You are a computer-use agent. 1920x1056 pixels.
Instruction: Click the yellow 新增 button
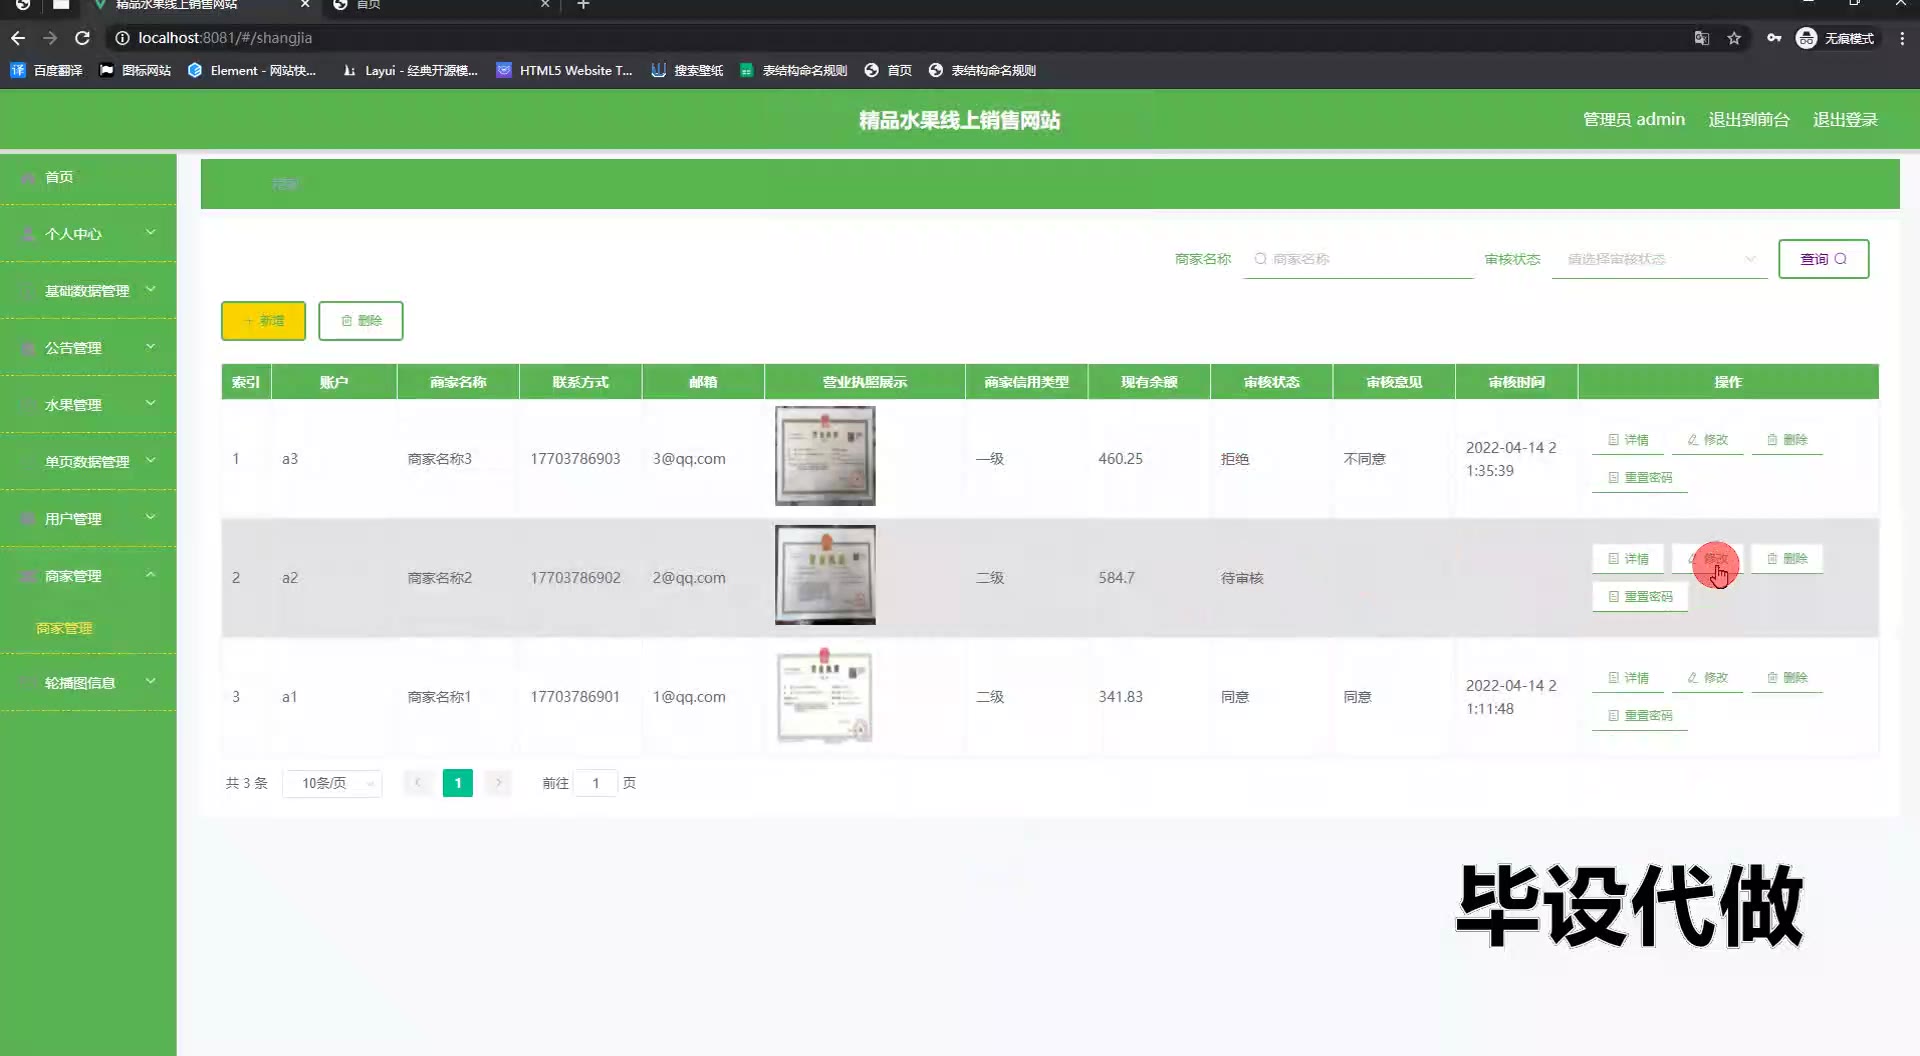pyautogui.click(x=263, y=321)
